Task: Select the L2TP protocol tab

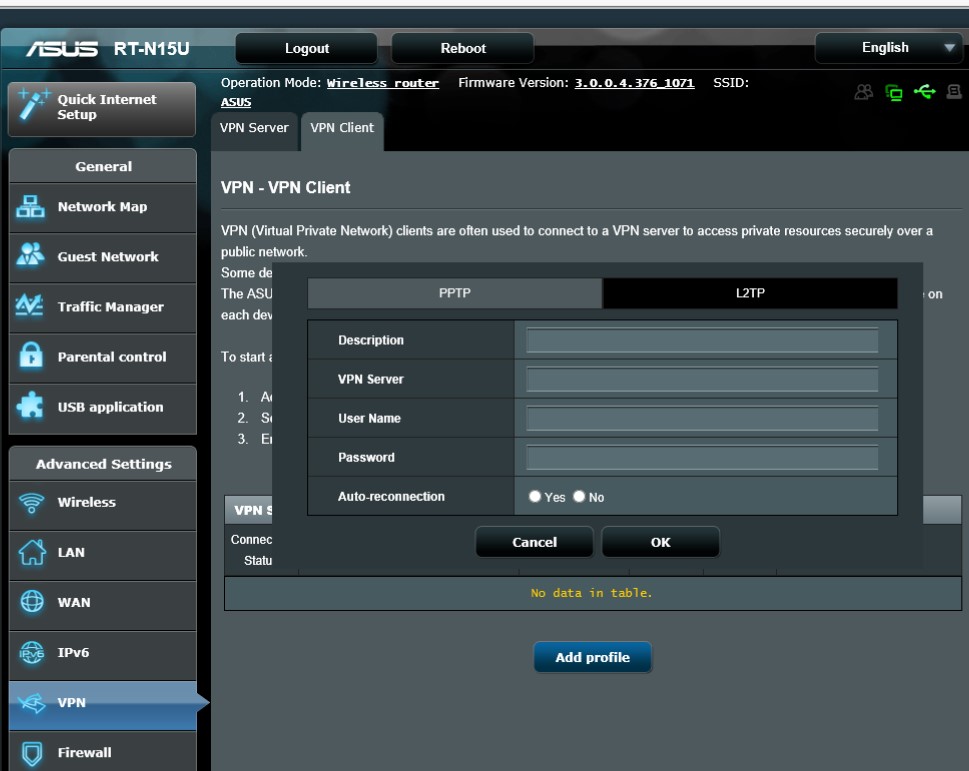Action: tap(749, 293)
